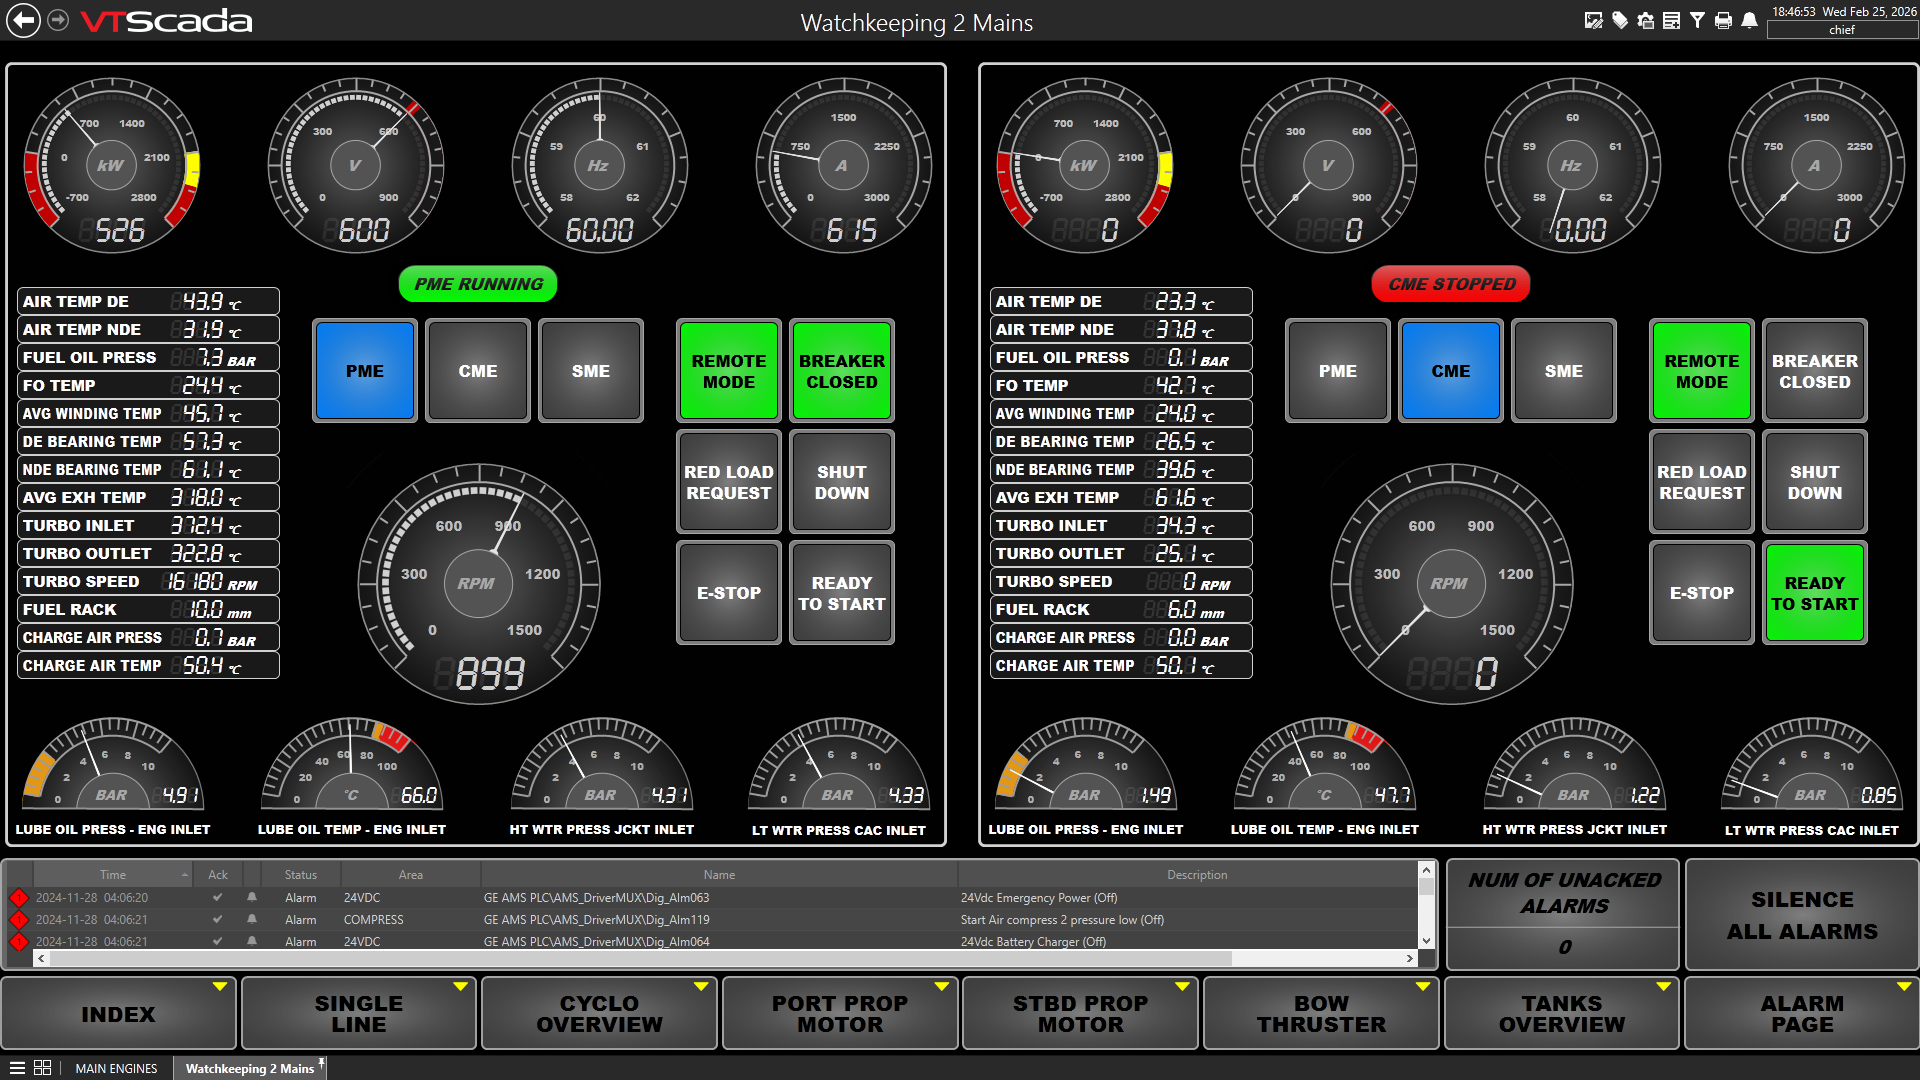Click the add page note icon
Viewport: 1920px width, 1080px height.
[1672, 20]
